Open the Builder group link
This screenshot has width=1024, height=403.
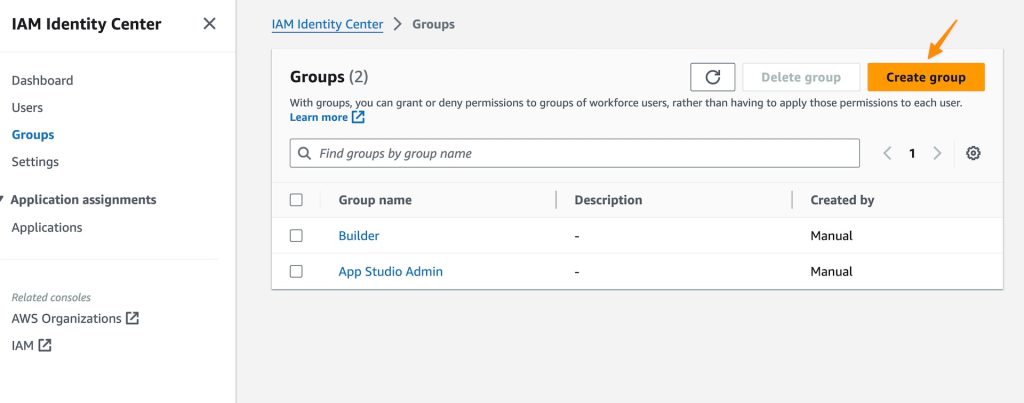tap(359, 236)
